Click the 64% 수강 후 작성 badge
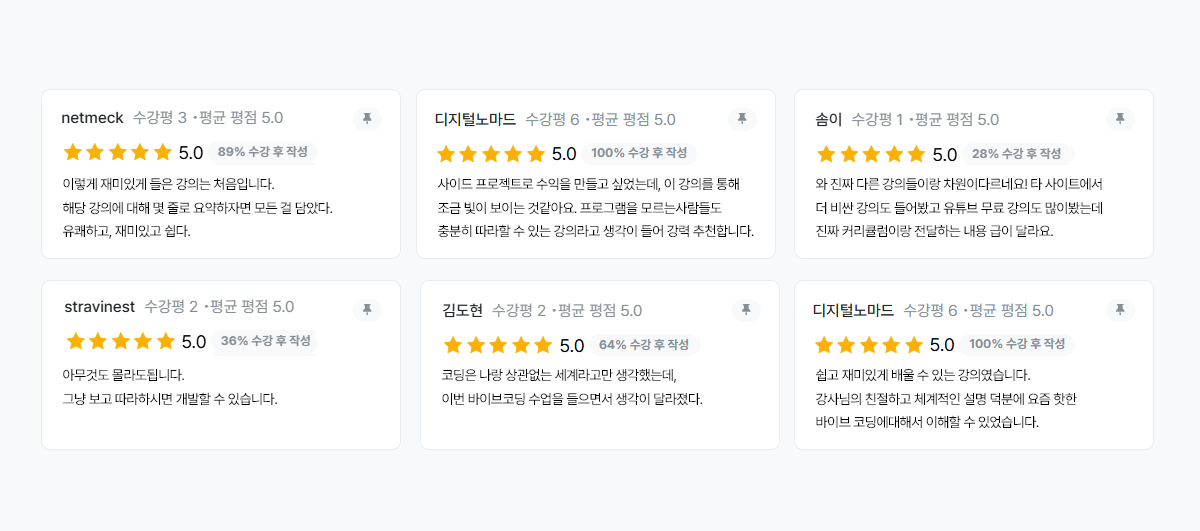Image resolution: width=1200 pixels, height=531 pixels. 644,345
